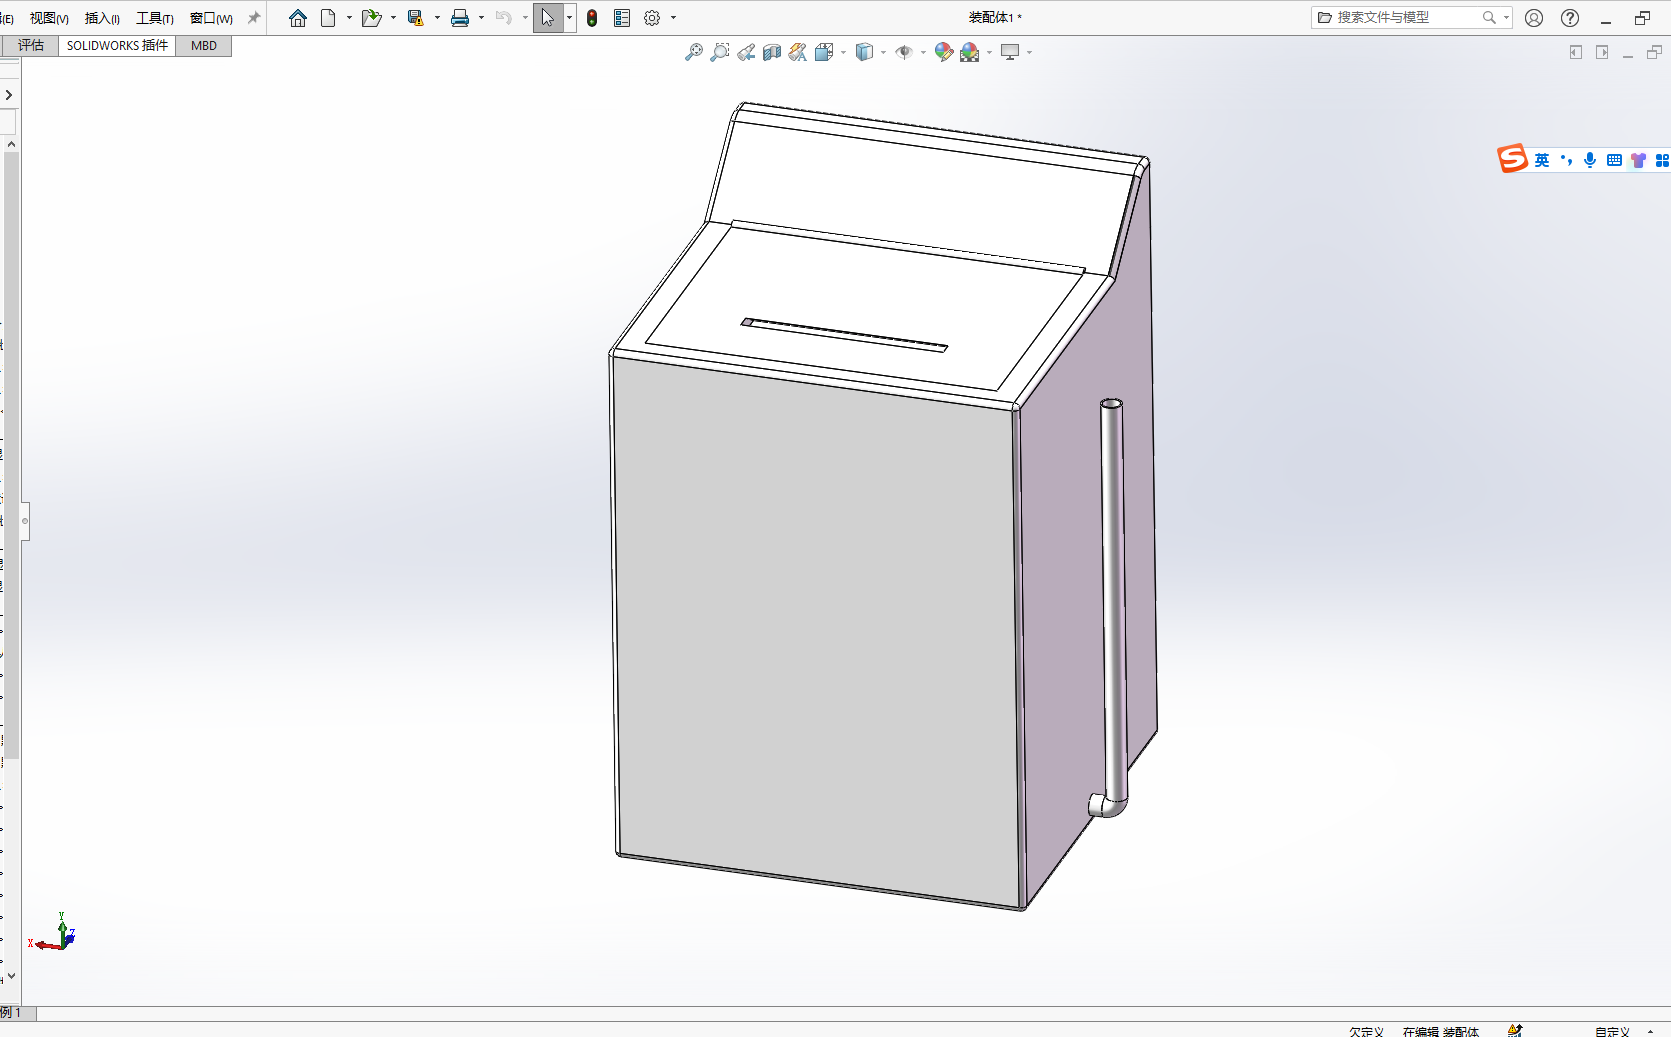This screenshot has width=1671, height=1037.
Task: Expand Select tool dropdown arrow
Action: (570, 18)
